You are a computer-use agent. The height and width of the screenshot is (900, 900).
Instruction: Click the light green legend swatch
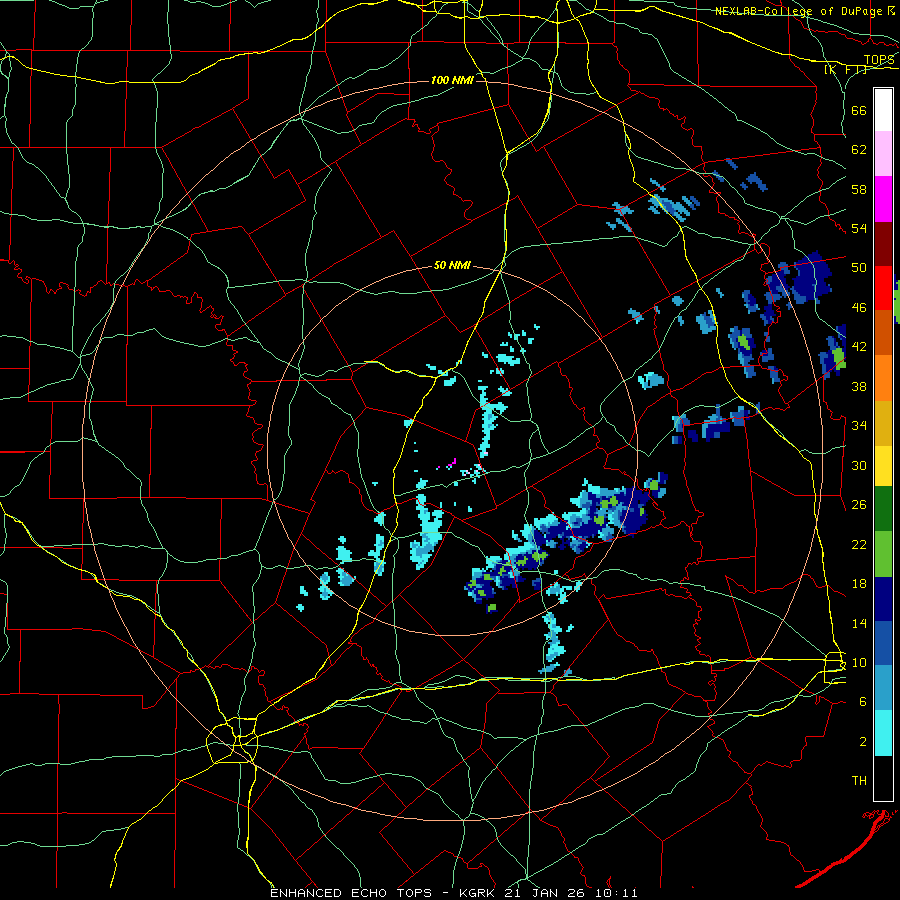pos(883,553)
